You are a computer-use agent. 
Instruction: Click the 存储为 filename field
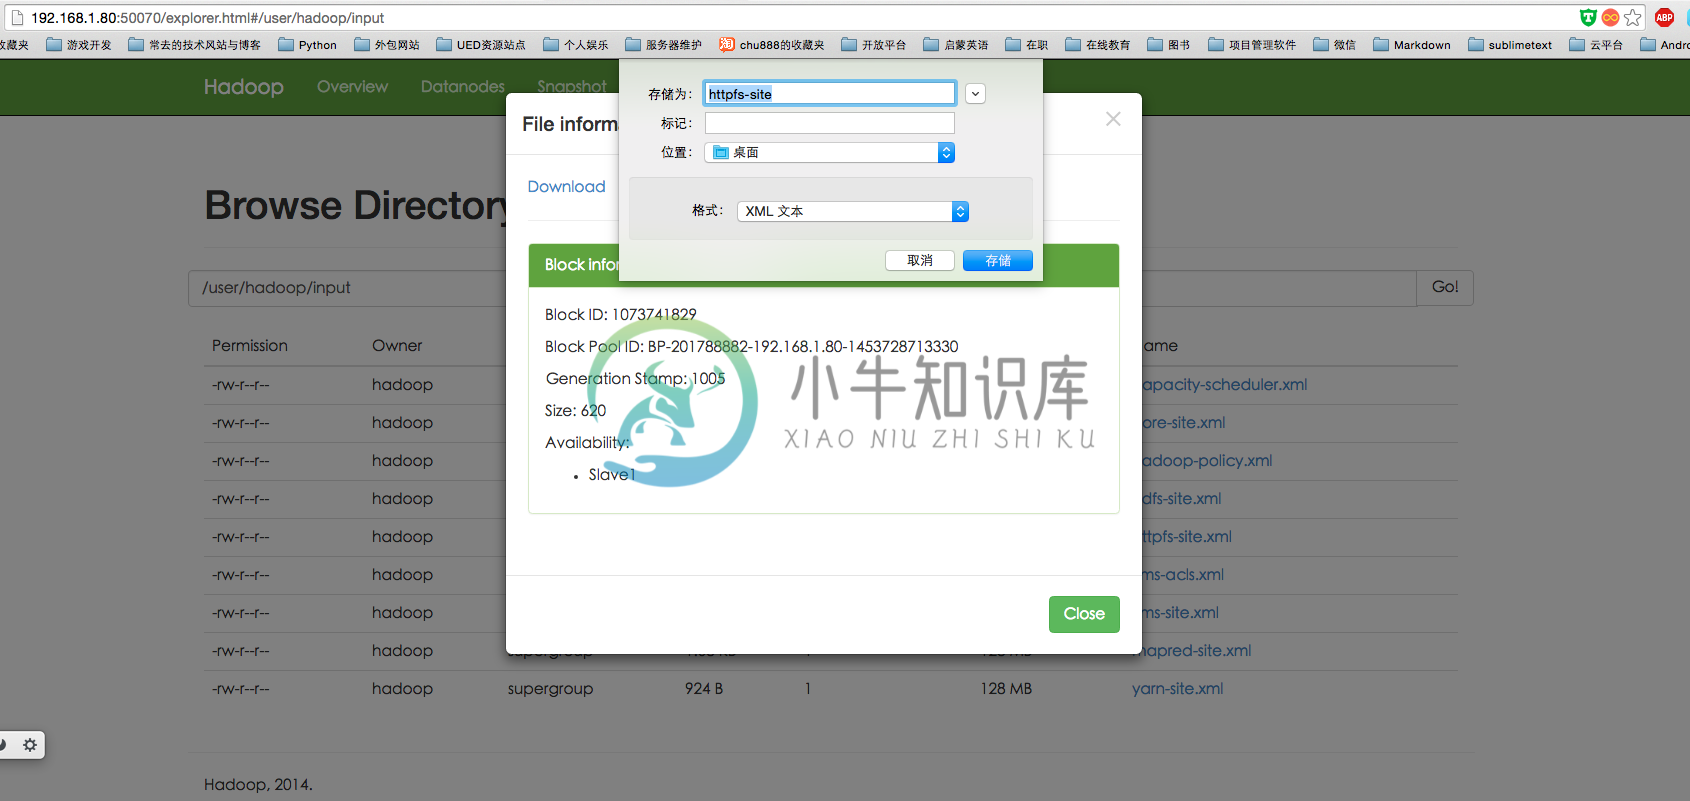[x=829, y=94]
